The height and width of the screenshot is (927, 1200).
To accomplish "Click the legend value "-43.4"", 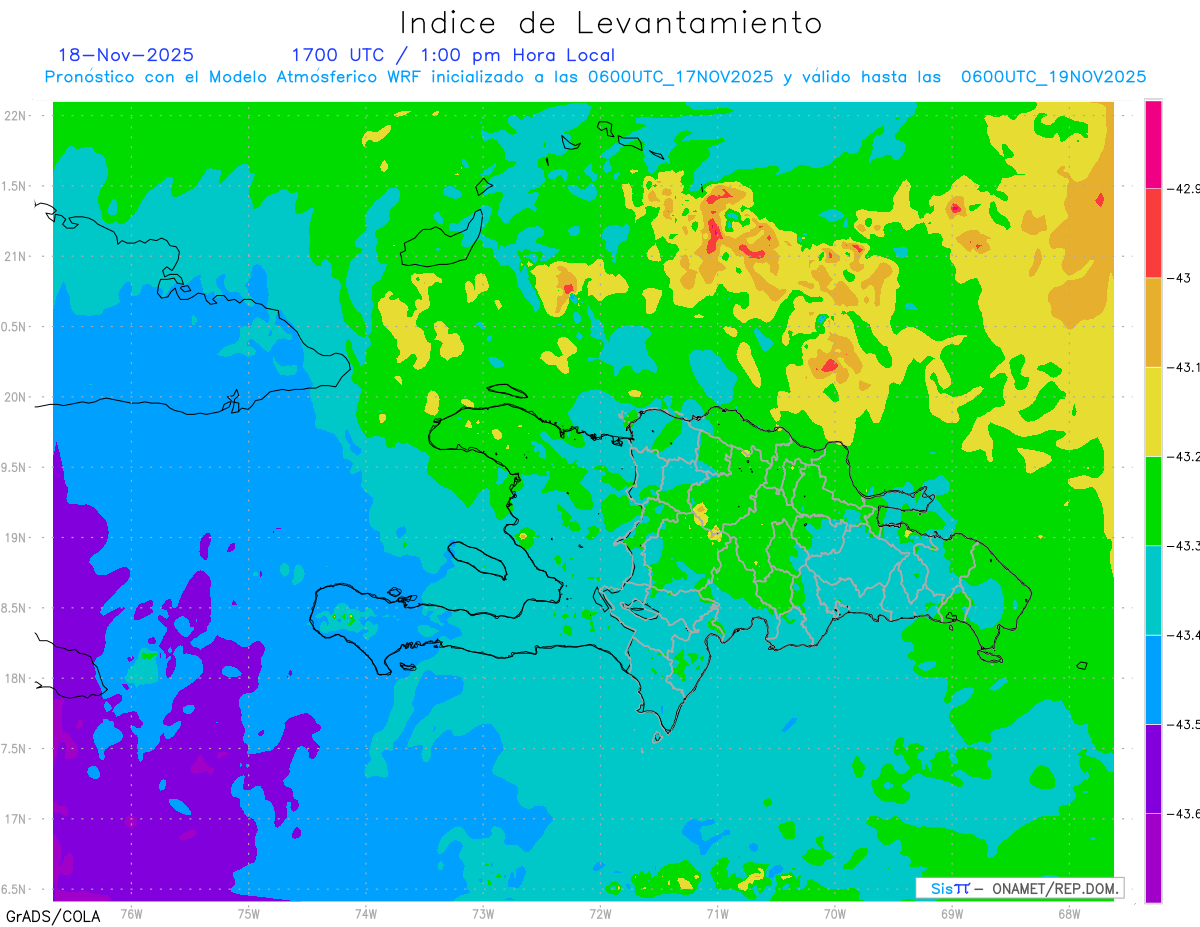I will 1183,635.
